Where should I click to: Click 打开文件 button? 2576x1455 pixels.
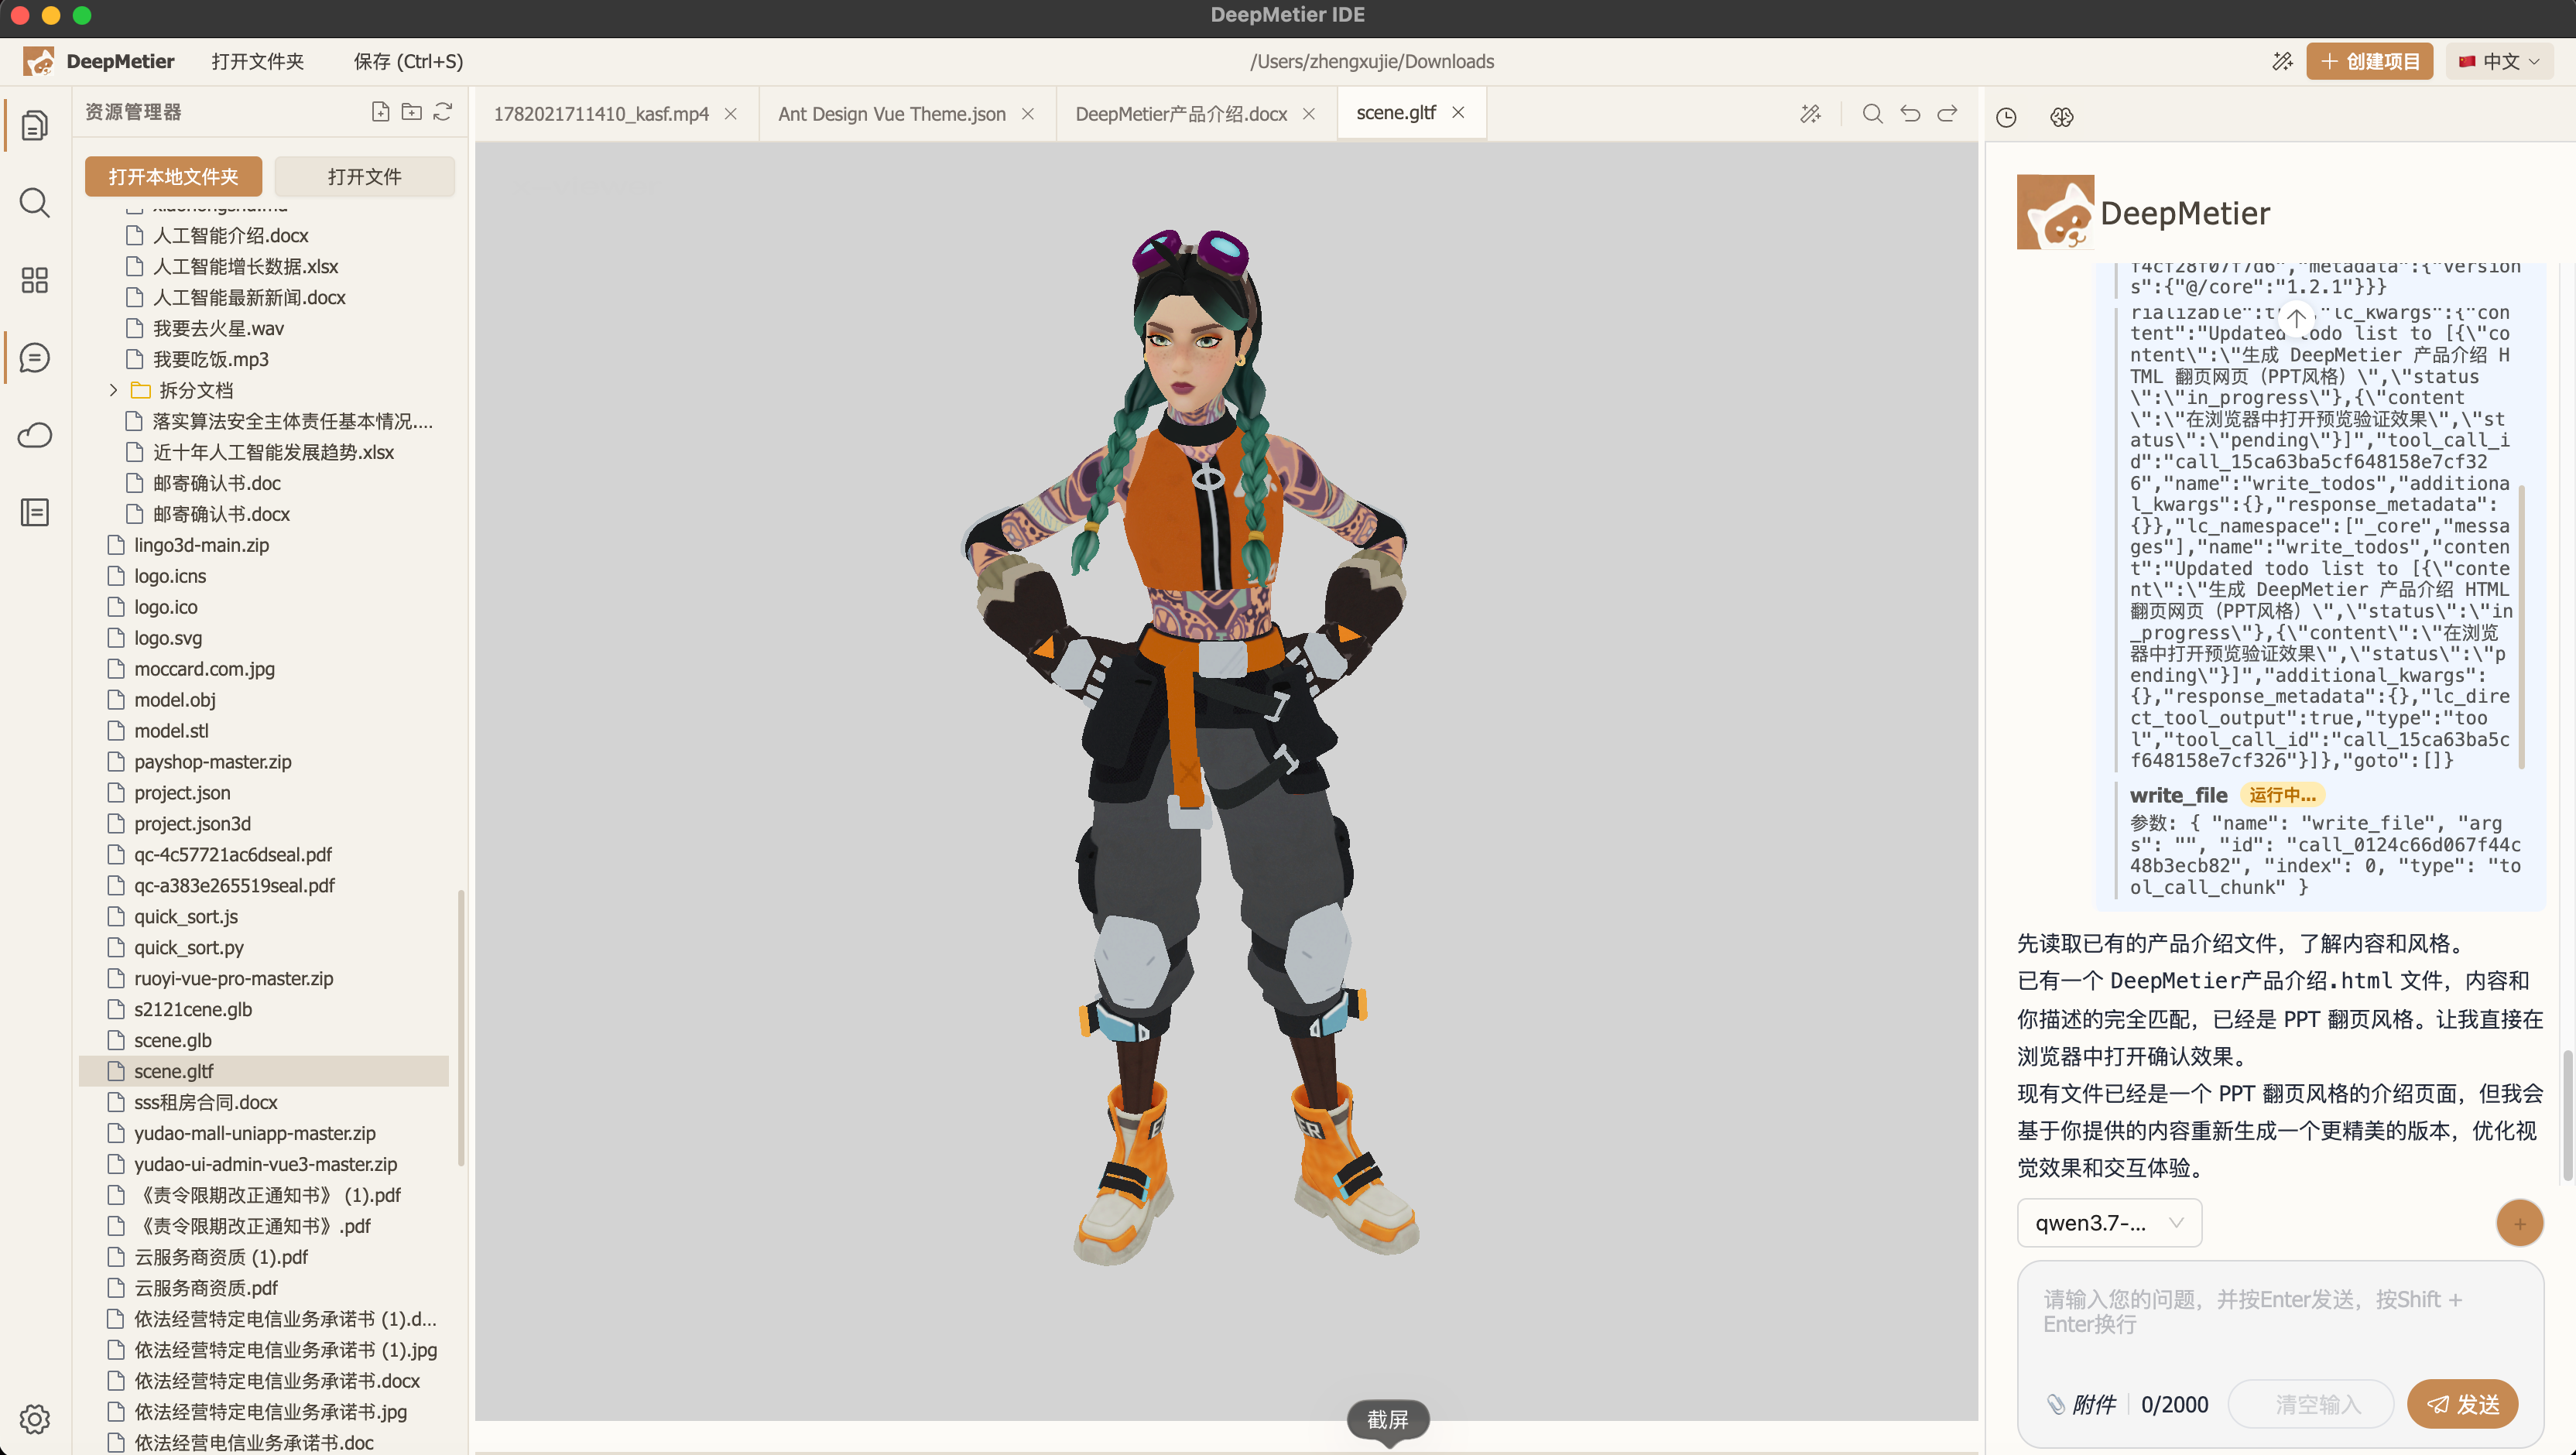(364, 177)
